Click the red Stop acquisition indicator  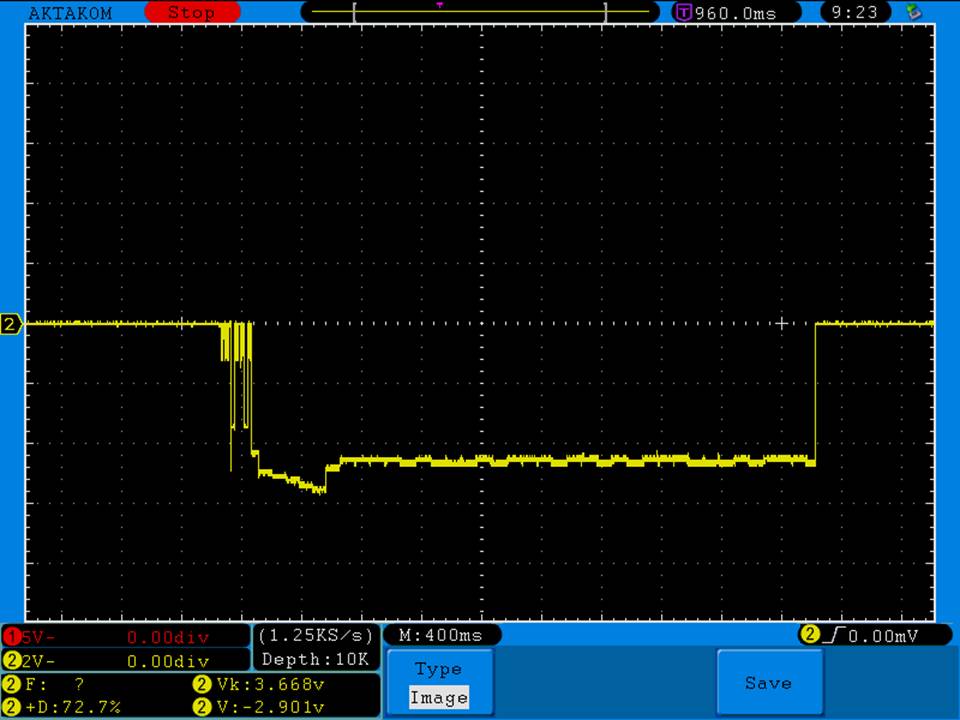[192, 13]
